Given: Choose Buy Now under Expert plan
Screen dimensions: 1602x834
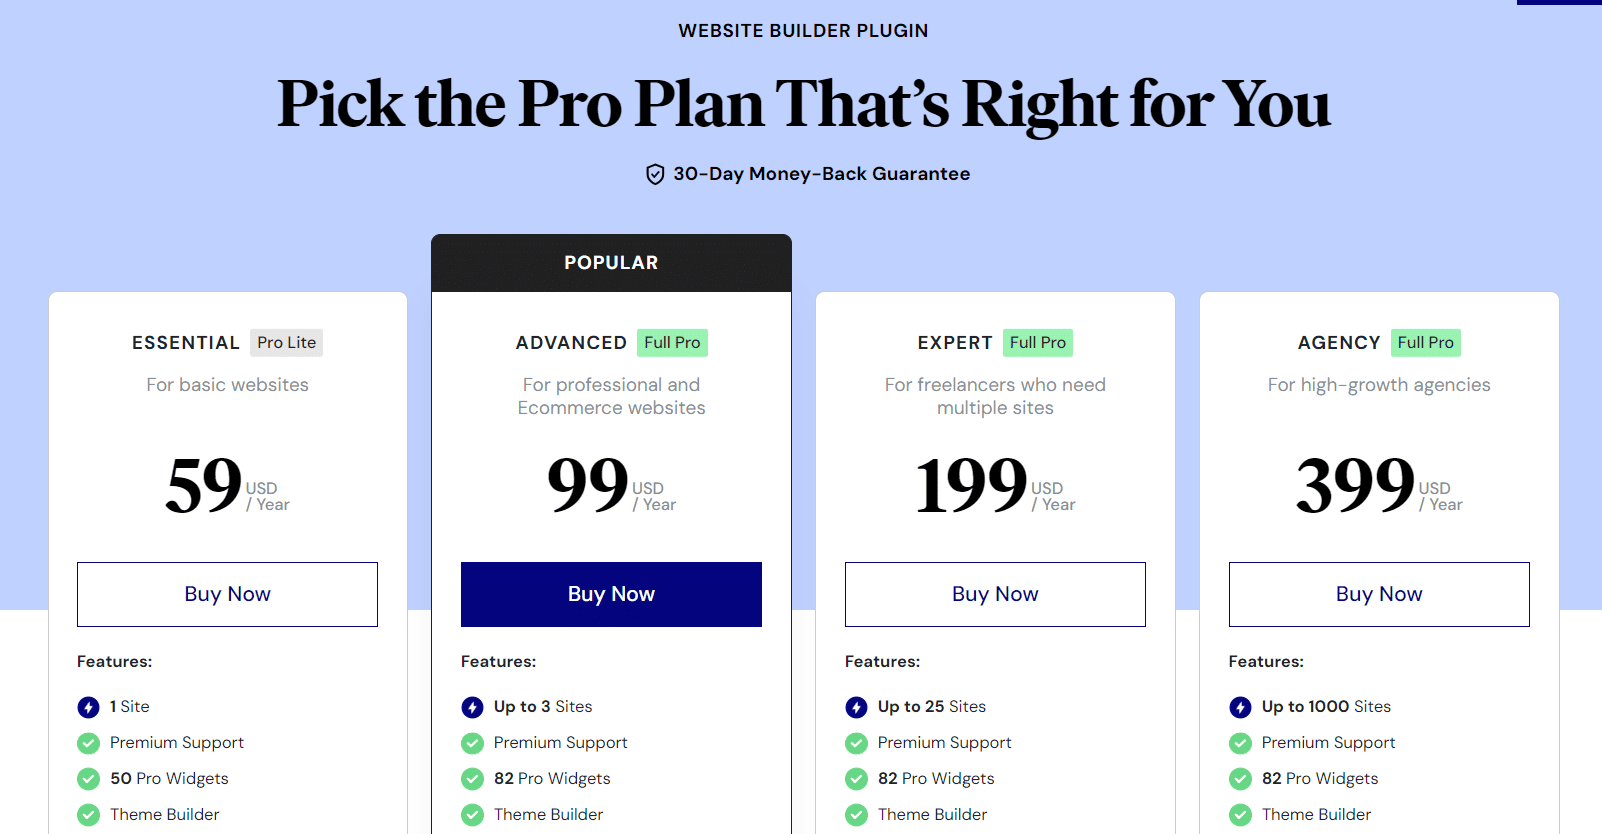Looking at the screenshot, I should (995, 594).
